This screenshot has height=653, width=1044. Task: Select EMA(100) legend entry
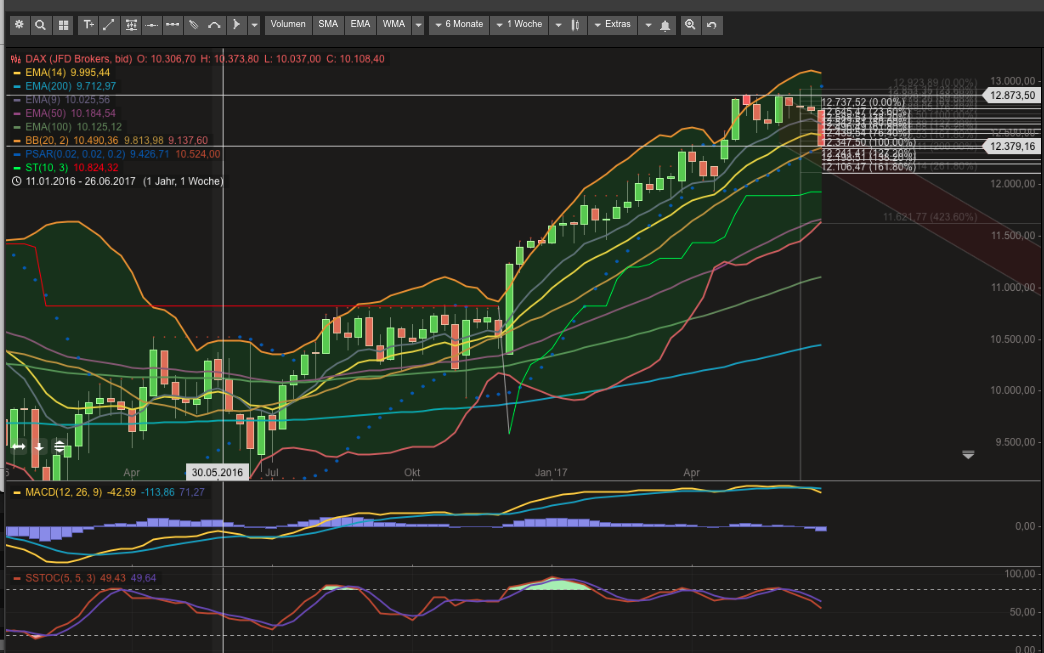pos(67,126)
